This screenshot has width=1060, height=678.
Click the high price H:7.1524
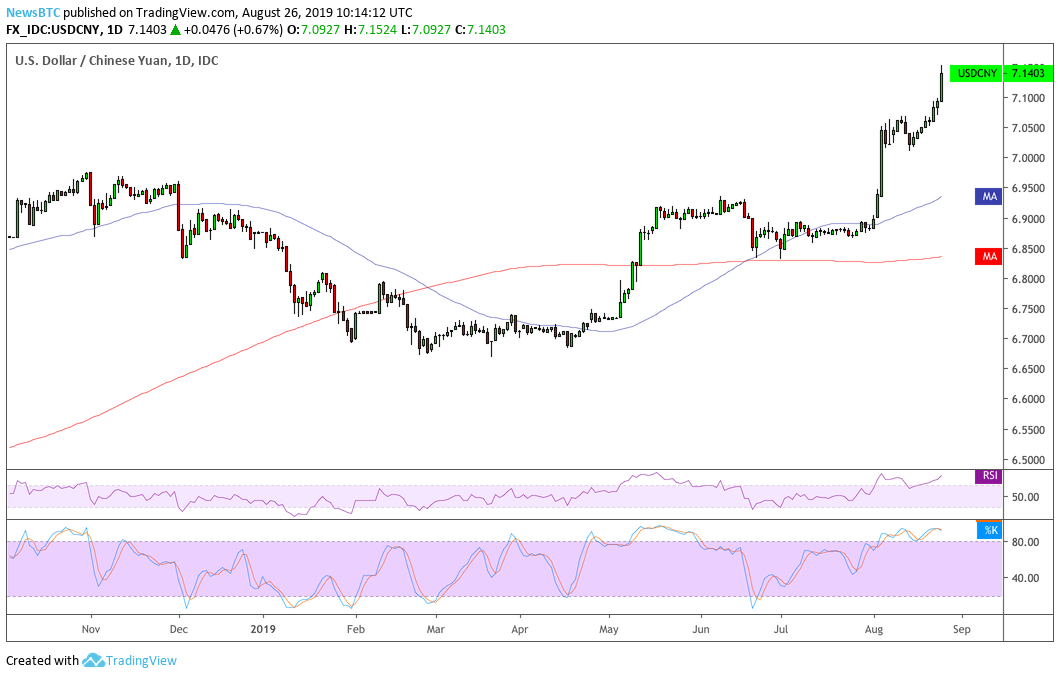(x=370, y=30)
